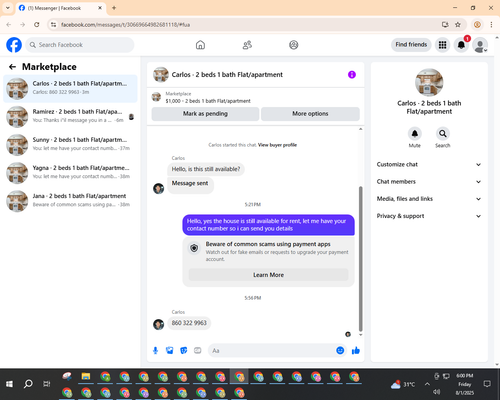Viewport: 500px width, 400px height.
Task: Click More options button
Action: point(310,114)
